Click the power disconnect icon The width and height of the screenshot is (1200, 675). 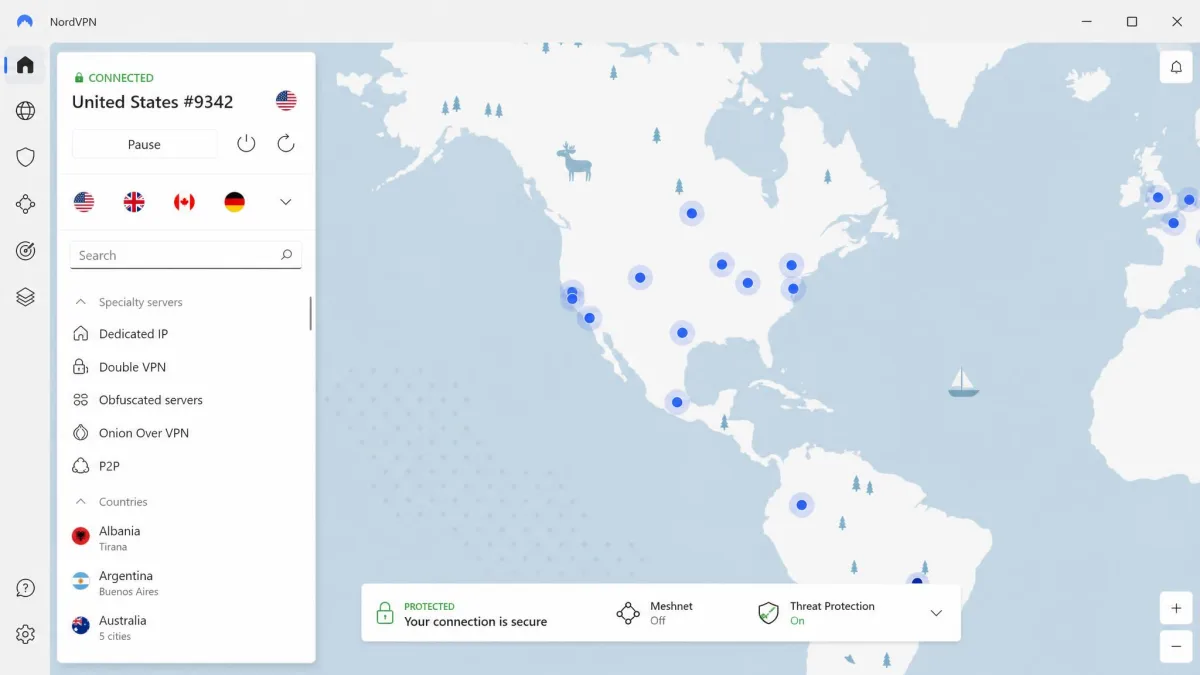[246, 144]
